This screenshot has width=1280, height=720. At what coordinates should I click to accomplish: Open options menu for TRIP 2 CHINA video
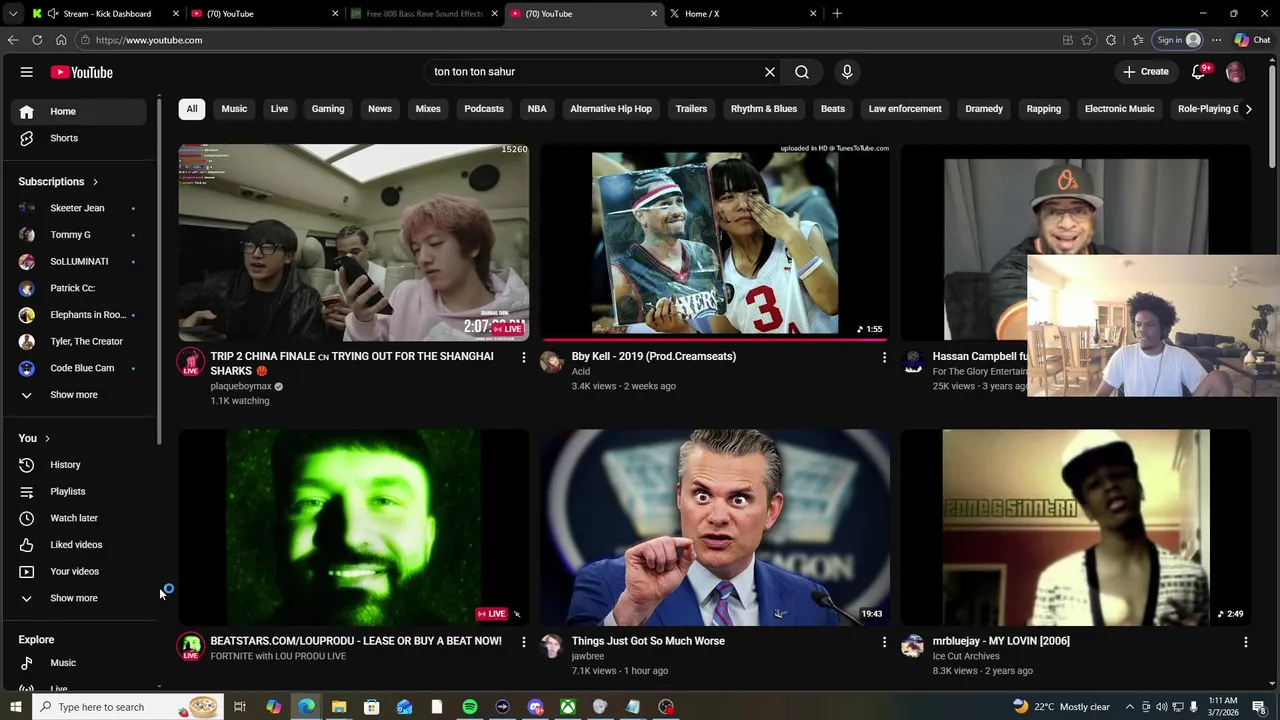[523, 357]
